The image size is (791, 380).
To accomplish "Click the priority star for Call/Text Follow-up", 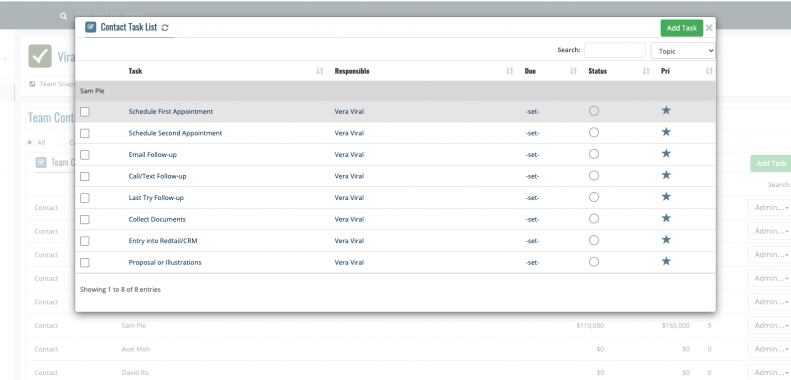I will point(666,175).
